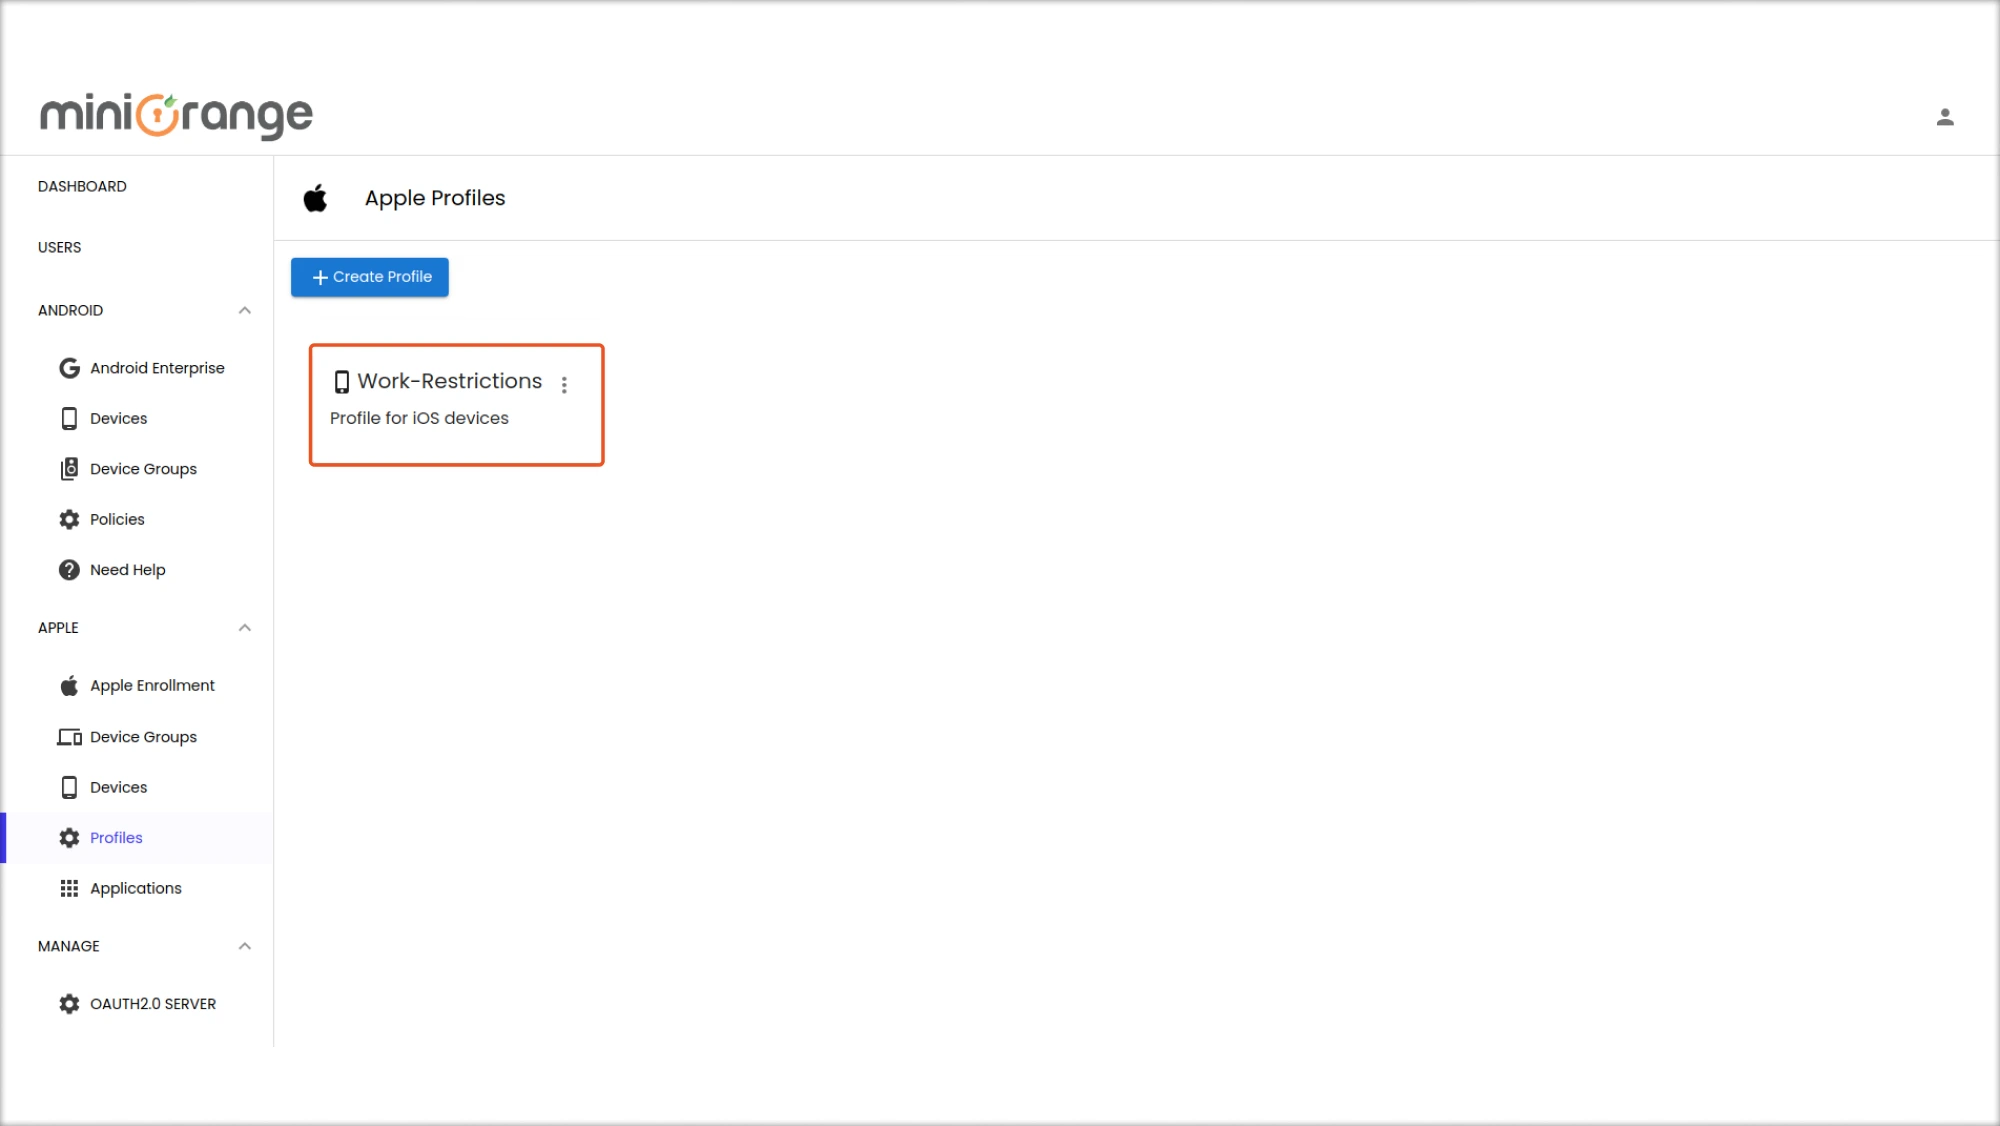Select the Apple Enrollment icon
Image resolution: width=2000 pixels, height=1126 pixels.
click(68, 685)
